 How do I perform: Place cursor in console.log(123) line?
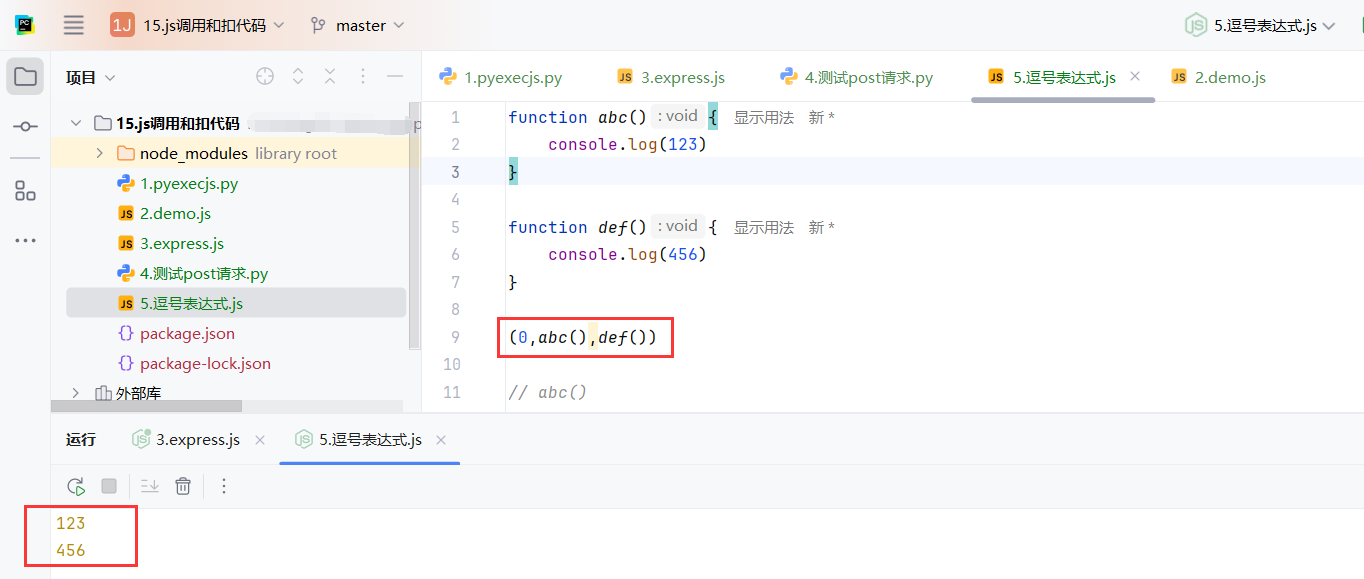click(627, 145)
